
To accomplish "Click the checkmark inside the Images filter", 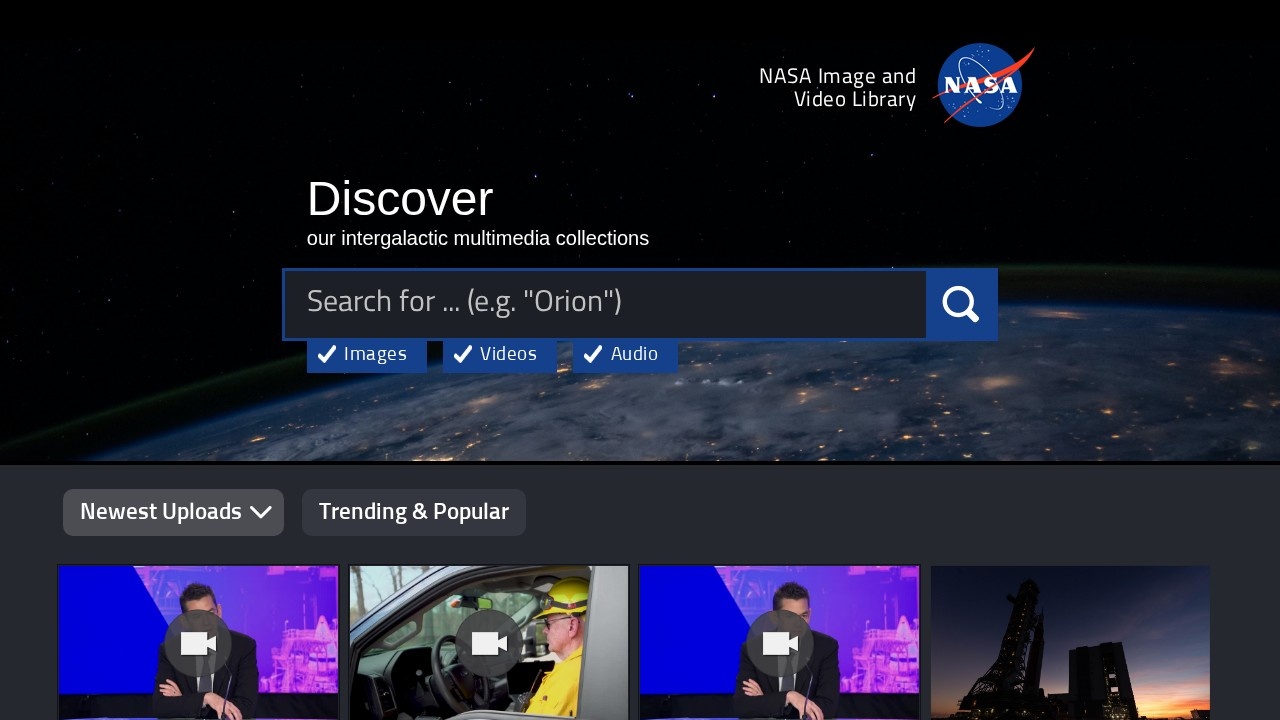I will pyautogui.click(x=327, y=354).
